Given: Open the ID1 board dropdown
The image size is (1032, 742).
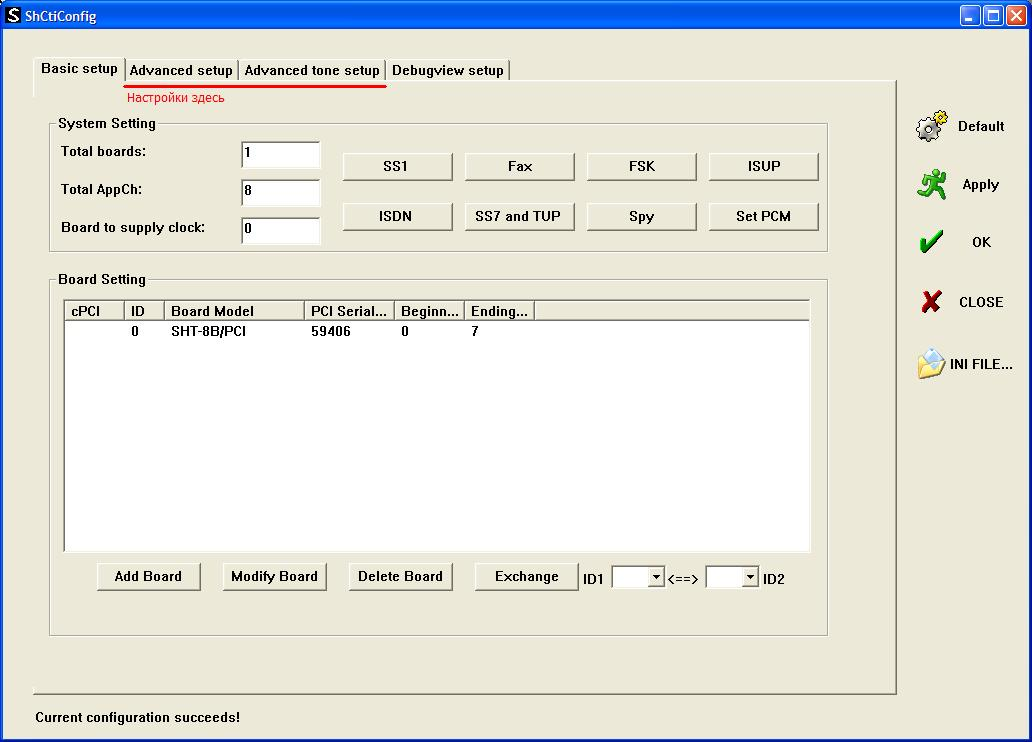Looking at the screenshot, I should 655,577.
